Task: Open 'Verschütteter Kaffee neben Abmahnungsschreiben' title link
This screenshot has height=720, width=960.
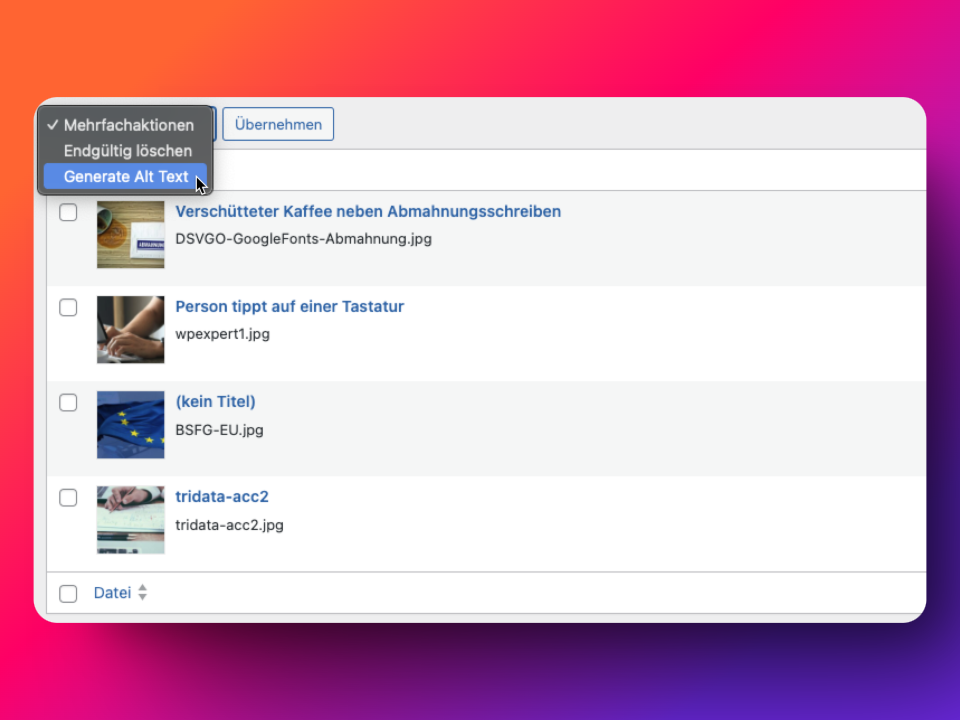Action: 368,212
